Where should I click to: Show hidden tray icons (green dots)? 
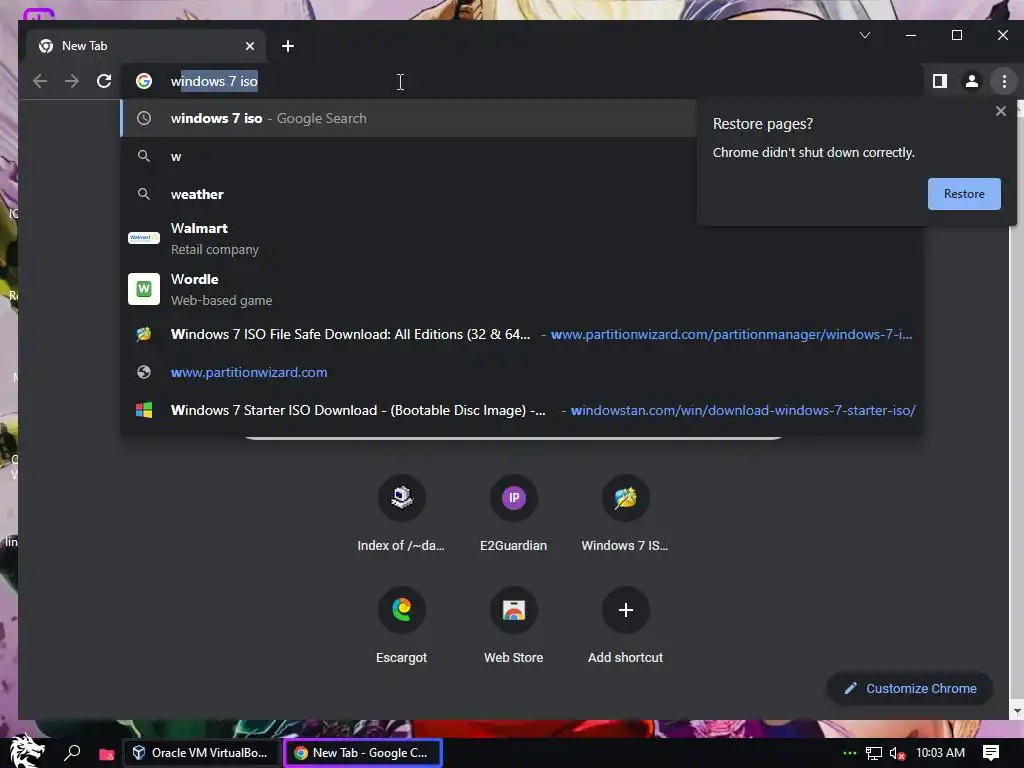(x=850, y=753)
